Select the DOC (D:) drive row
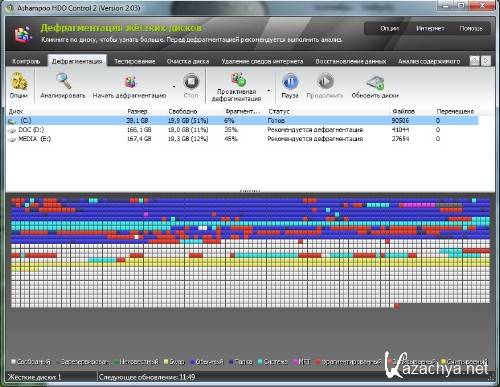 point(243,130)
